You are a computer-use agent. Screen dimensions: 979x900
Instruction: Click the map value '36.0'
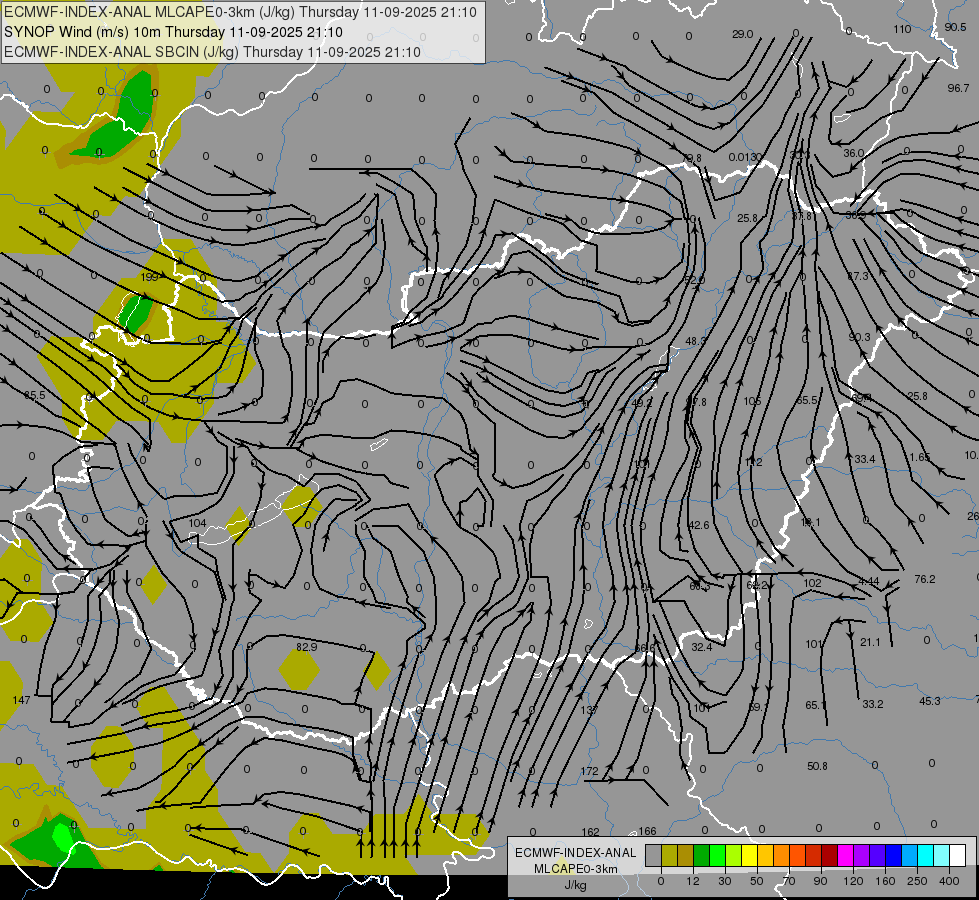(854, 153)
